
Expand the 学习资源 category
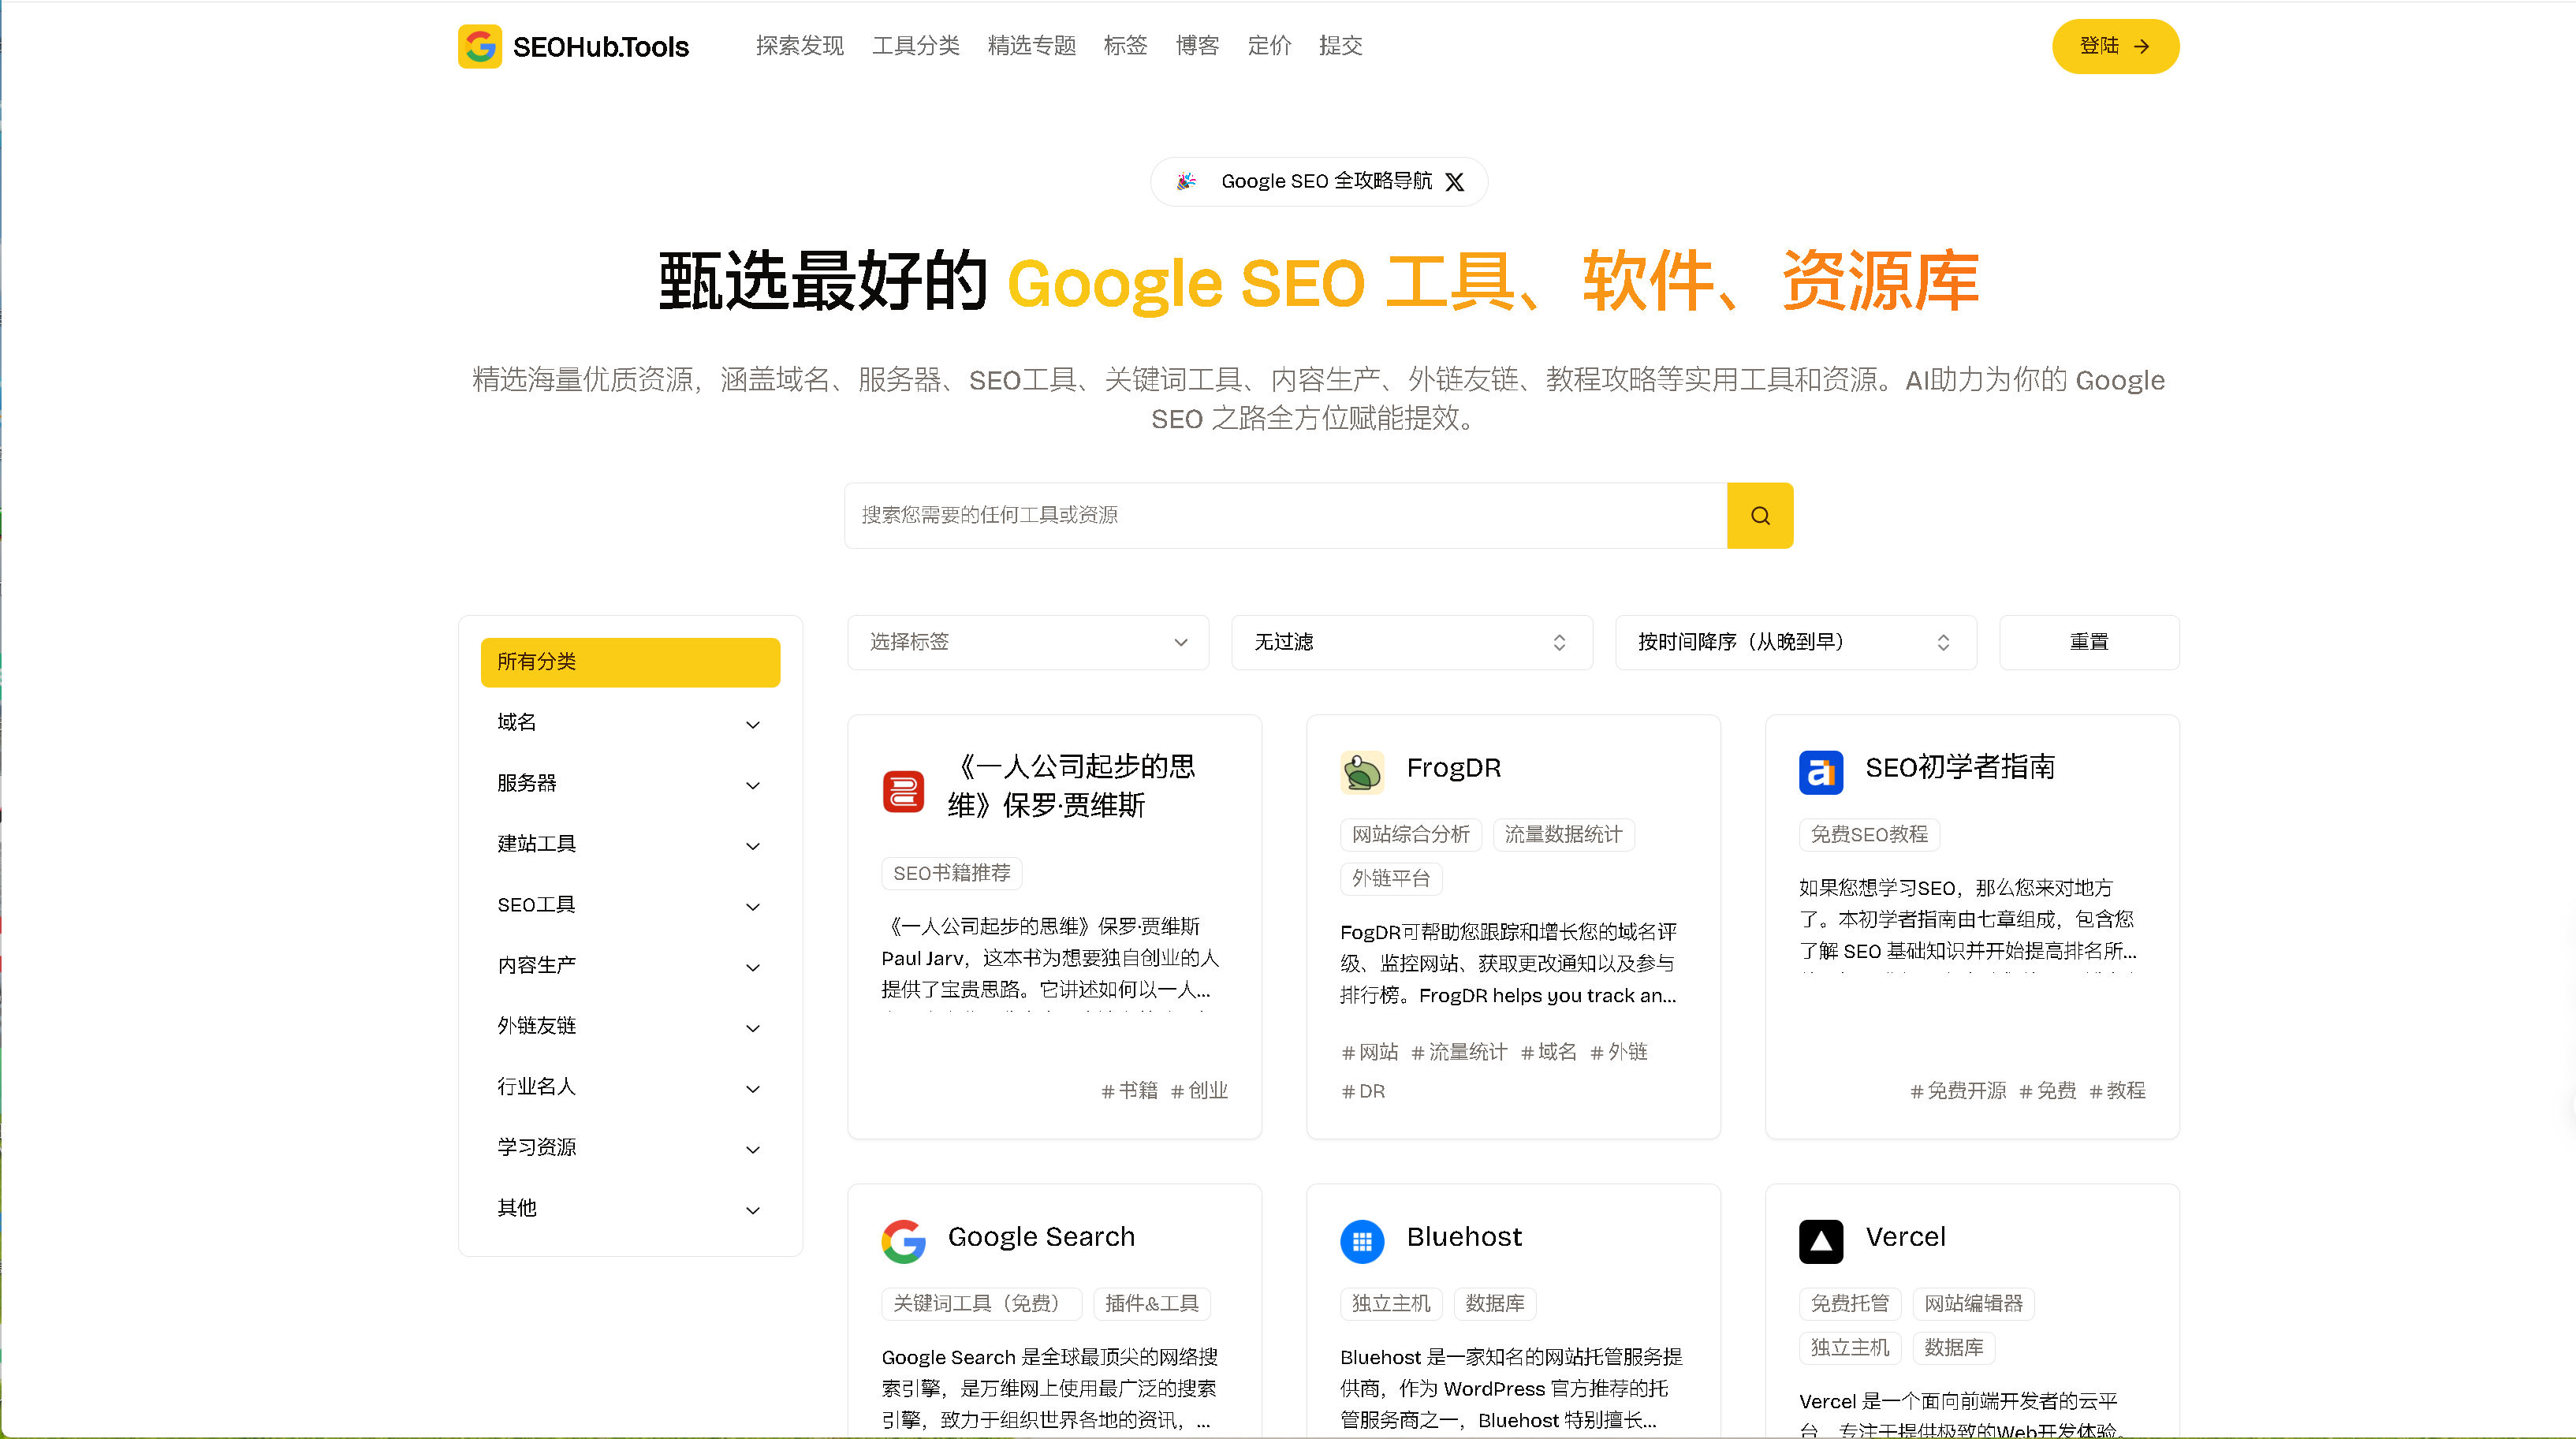pyautogui.click(x=630, y=1148)
